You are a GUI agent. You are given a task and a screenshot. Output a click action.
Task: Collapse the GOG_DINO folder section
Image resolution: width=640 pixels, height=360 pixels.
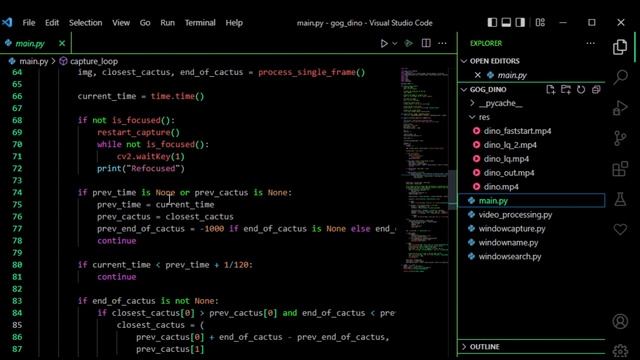click(464, 89)
